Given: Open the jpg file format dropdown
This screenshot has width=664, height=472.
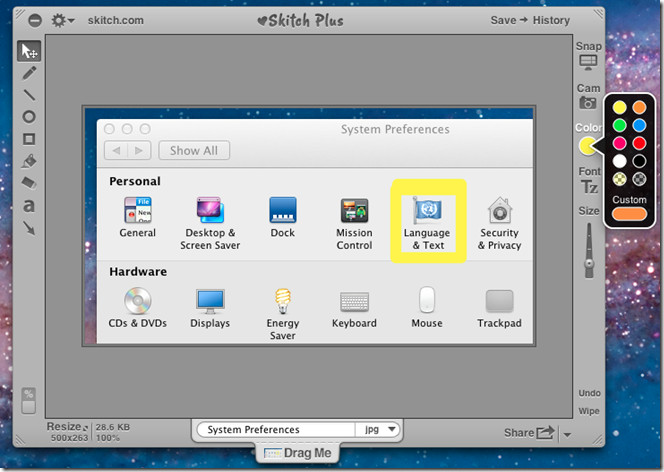Looking at the screenshot, I should [x=379, y=430].
